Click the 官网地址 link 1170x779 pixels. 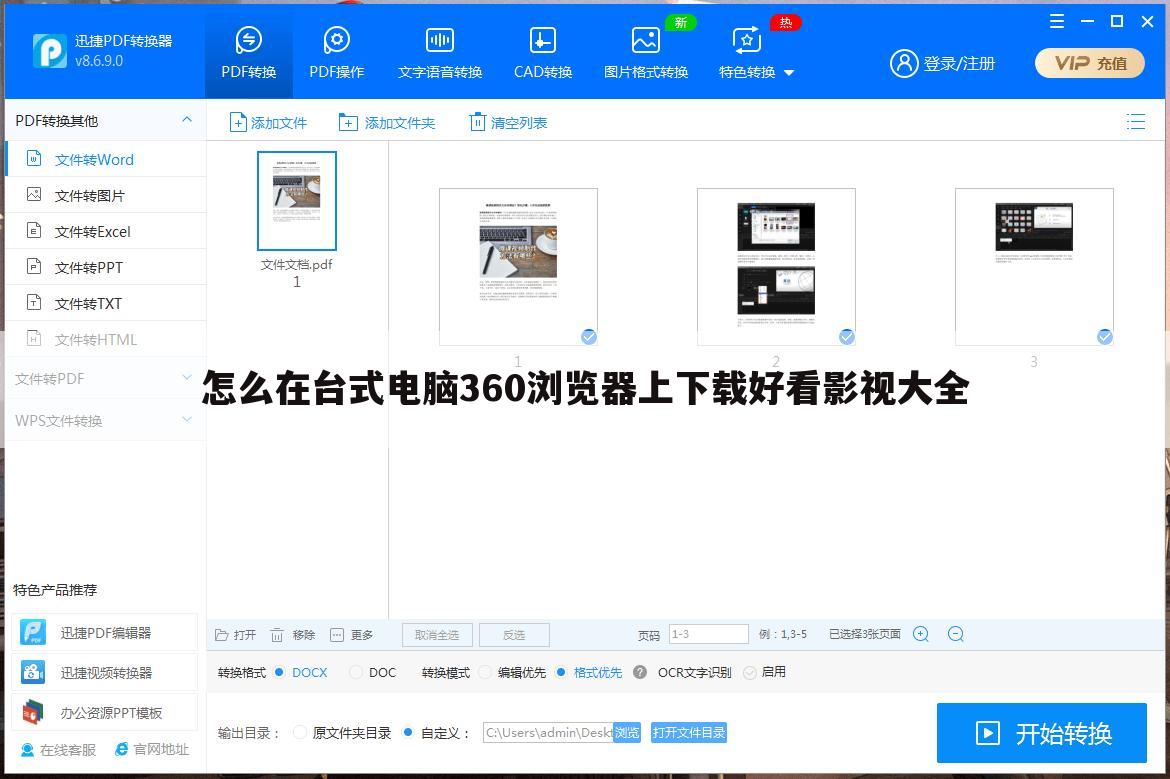click(152, 750)
